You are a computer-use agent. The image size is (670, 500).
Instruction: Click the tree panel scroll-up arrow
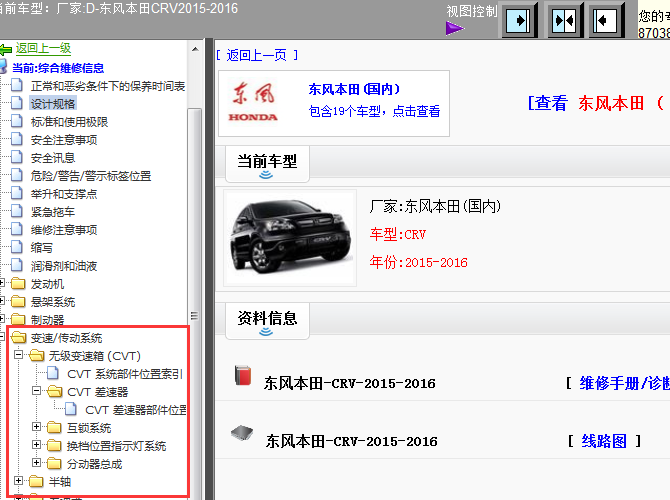click(x=195, y=49)
